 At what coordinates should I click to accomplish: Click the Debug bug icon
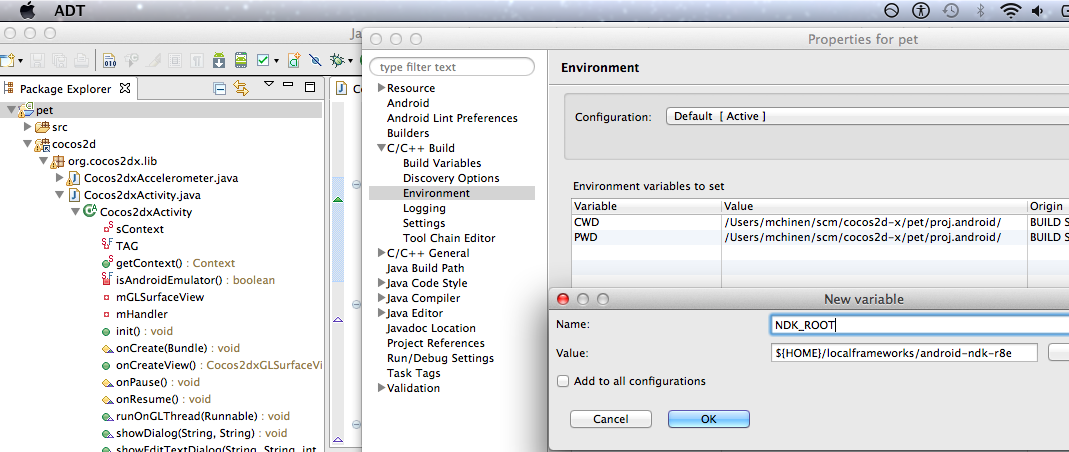point(337,60)
